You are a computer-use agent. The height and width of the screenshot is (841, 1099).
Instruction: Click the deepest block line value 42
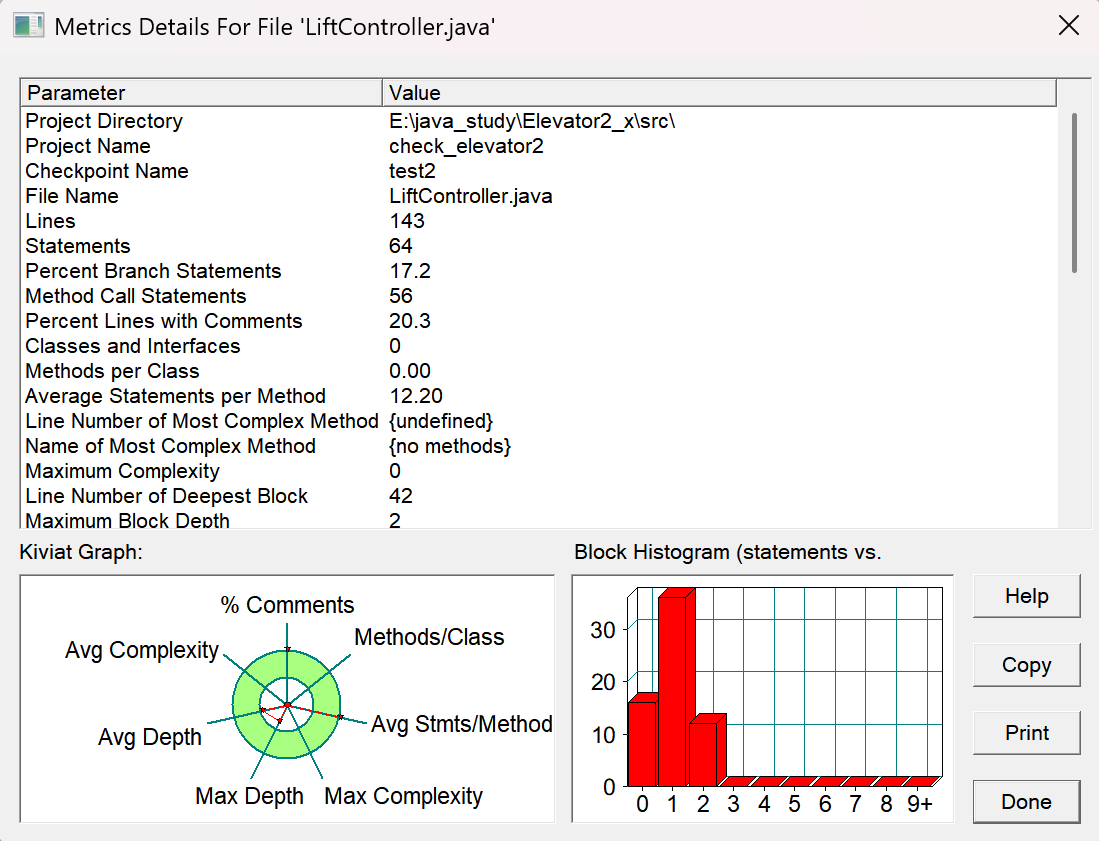[x=400, y=495]
